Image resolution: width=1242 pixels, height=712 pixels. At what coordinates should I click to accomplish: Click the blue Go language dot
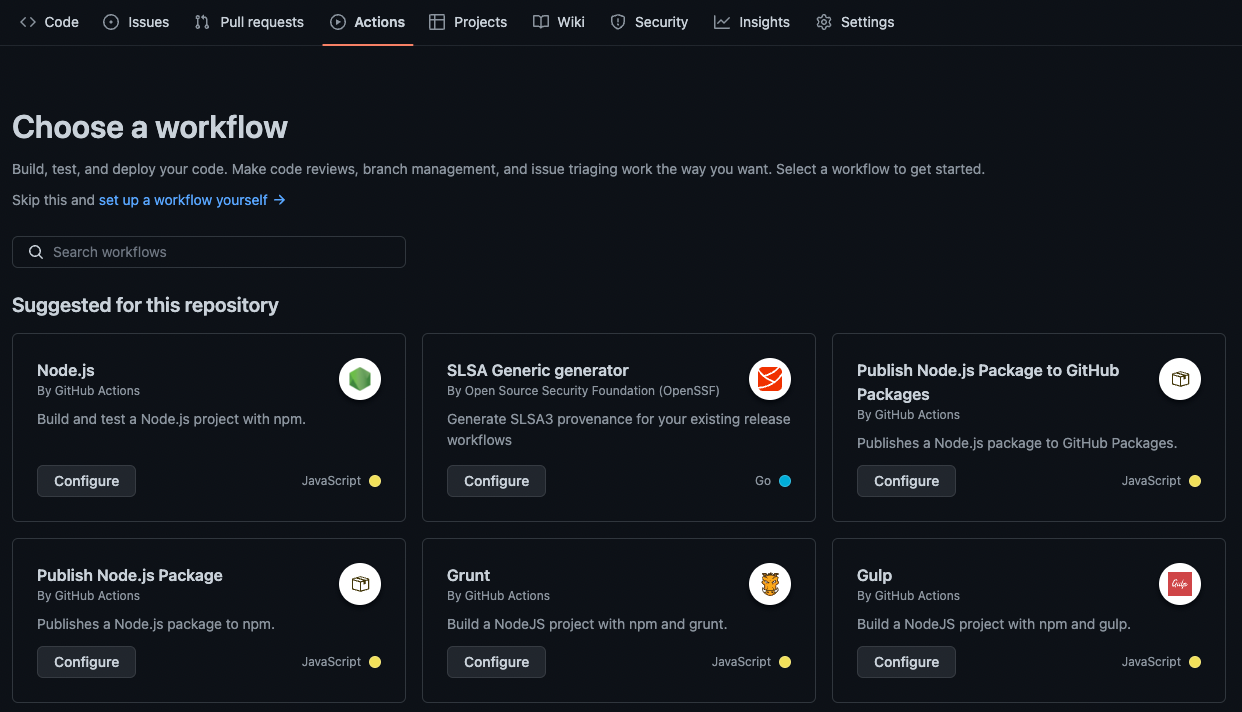click(785, 481)
